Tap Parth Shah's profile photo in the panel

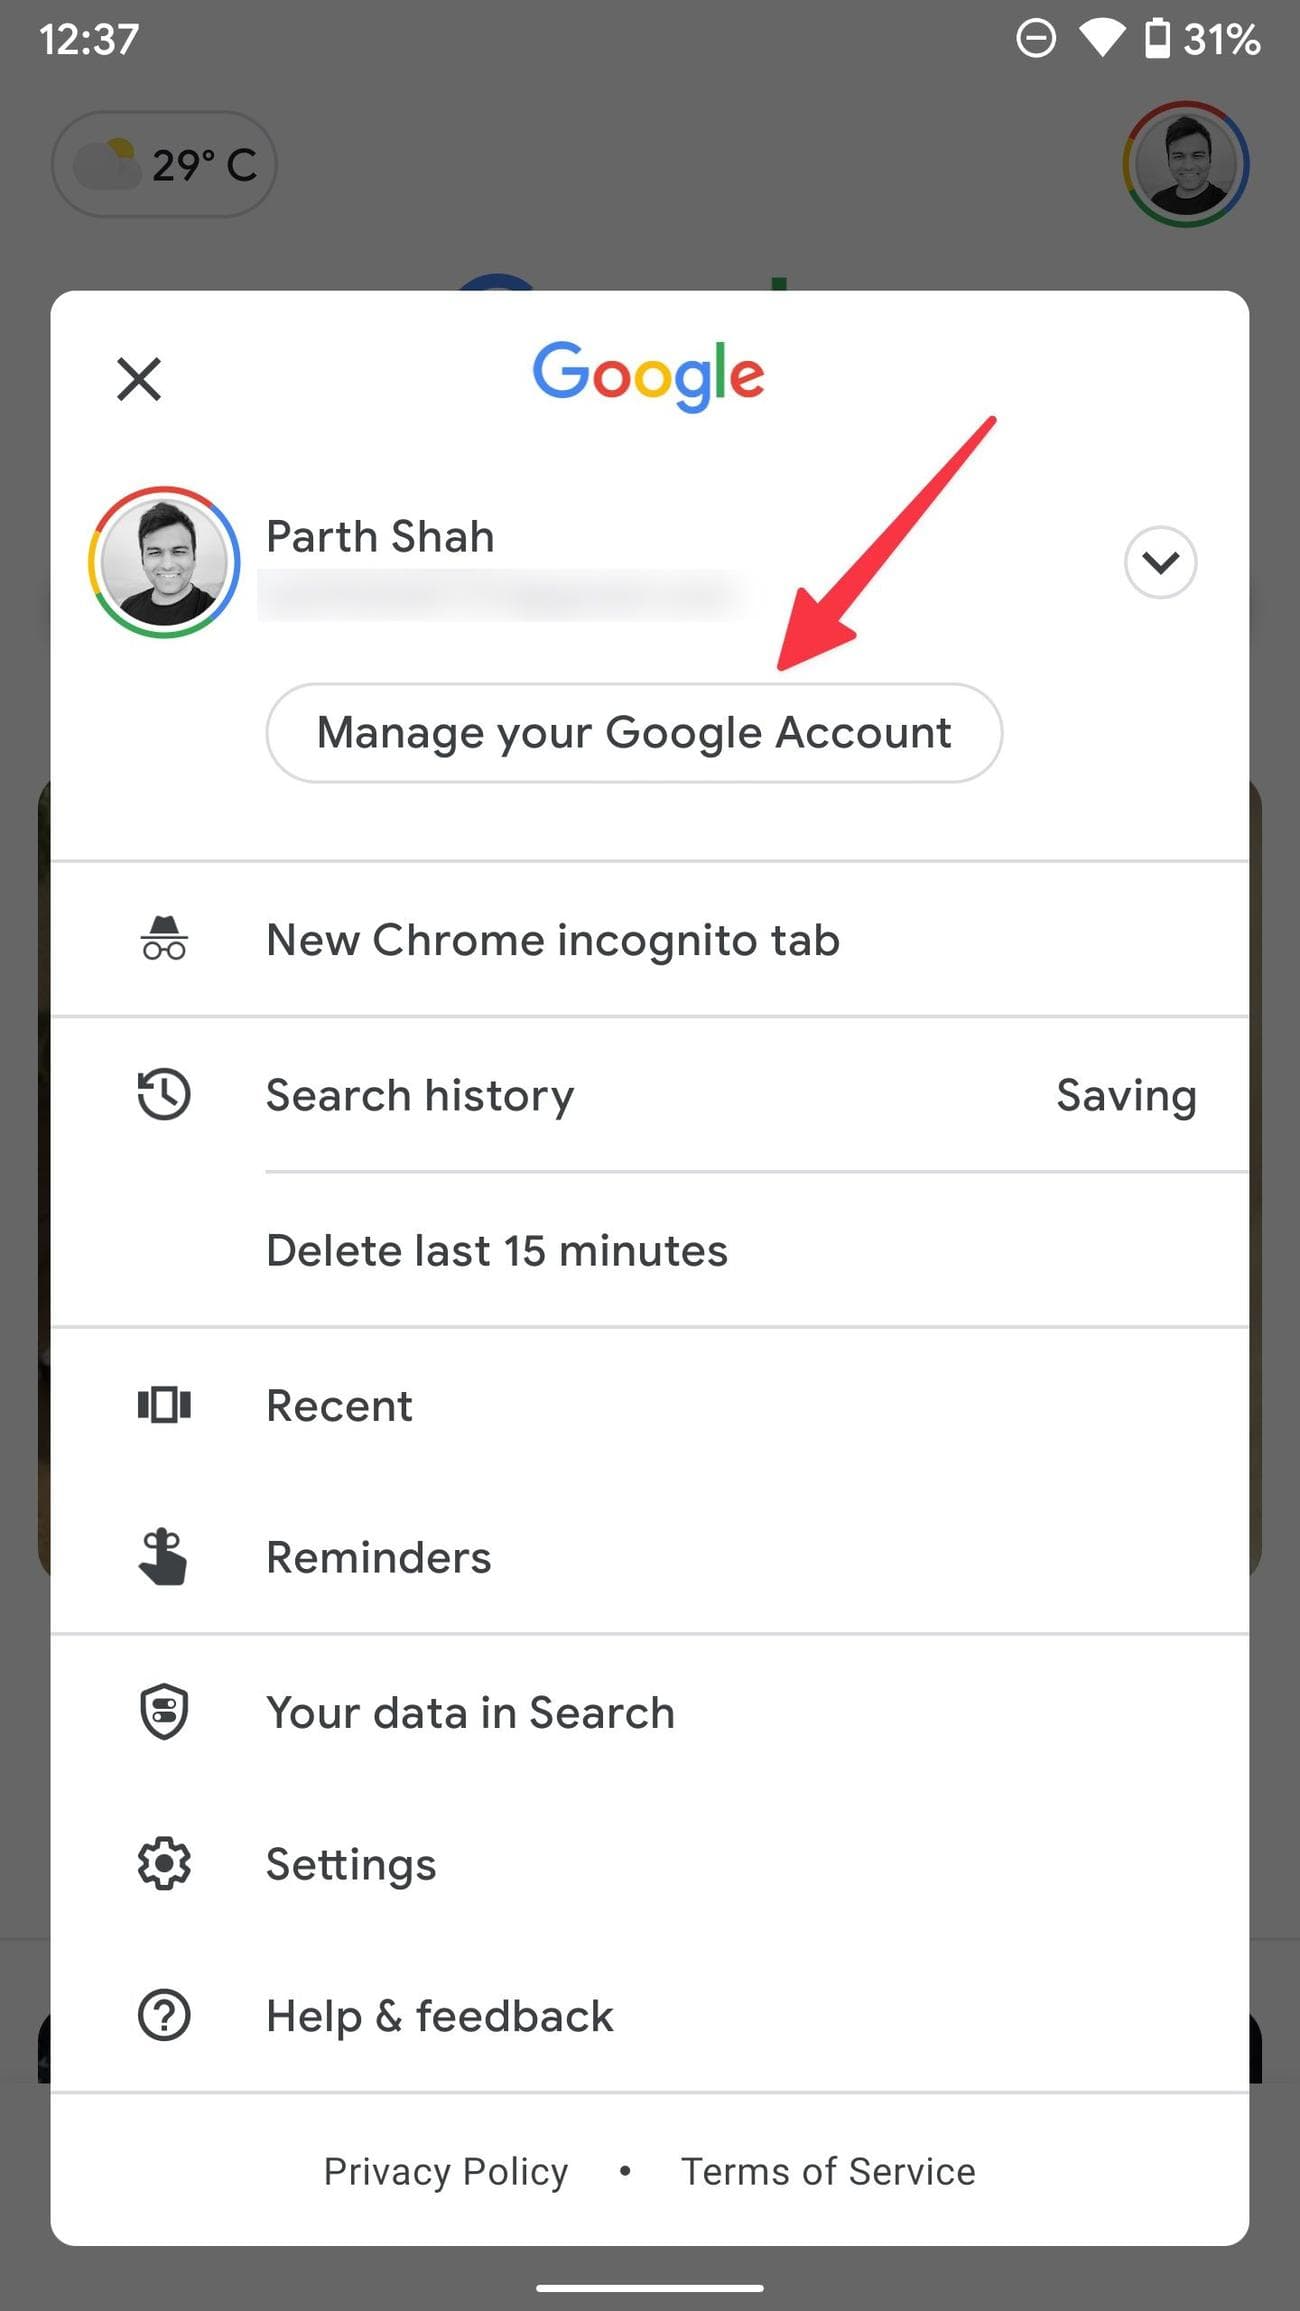click(x=164, y=562)
